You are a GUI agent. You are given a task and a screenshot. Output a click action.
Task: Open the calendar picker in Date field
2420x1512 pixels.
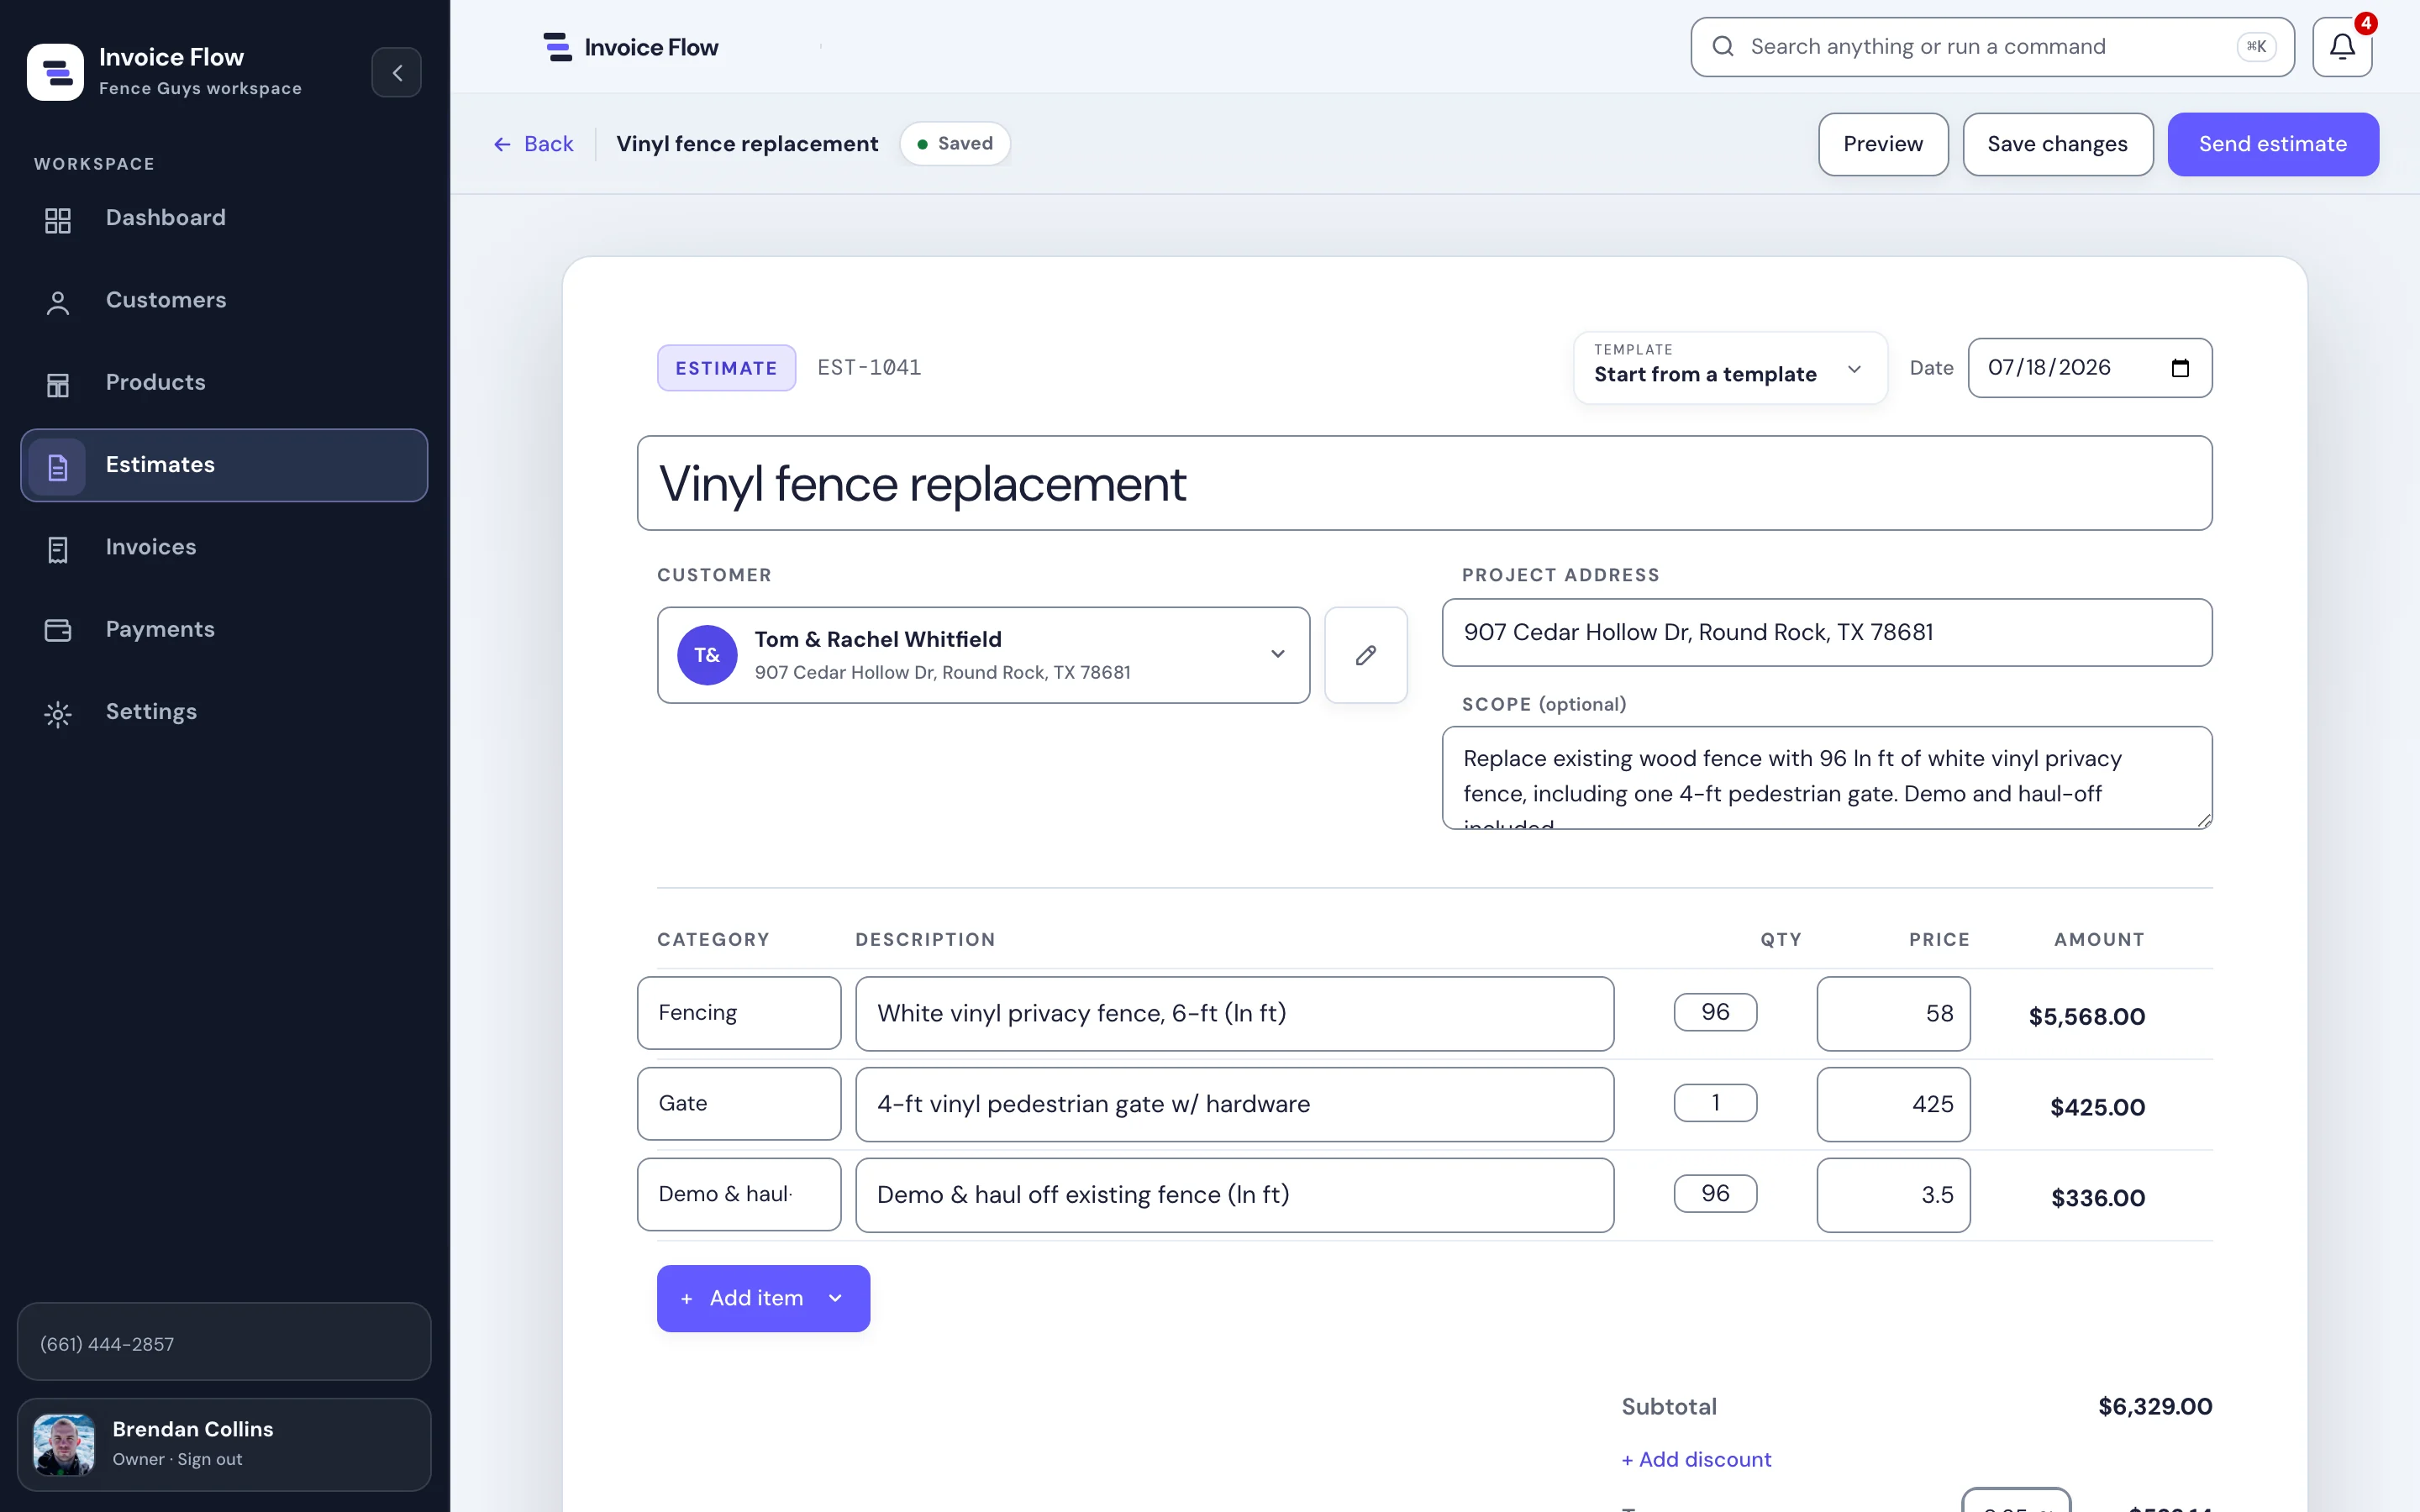pyautogui.click(x=2180, y=368)
